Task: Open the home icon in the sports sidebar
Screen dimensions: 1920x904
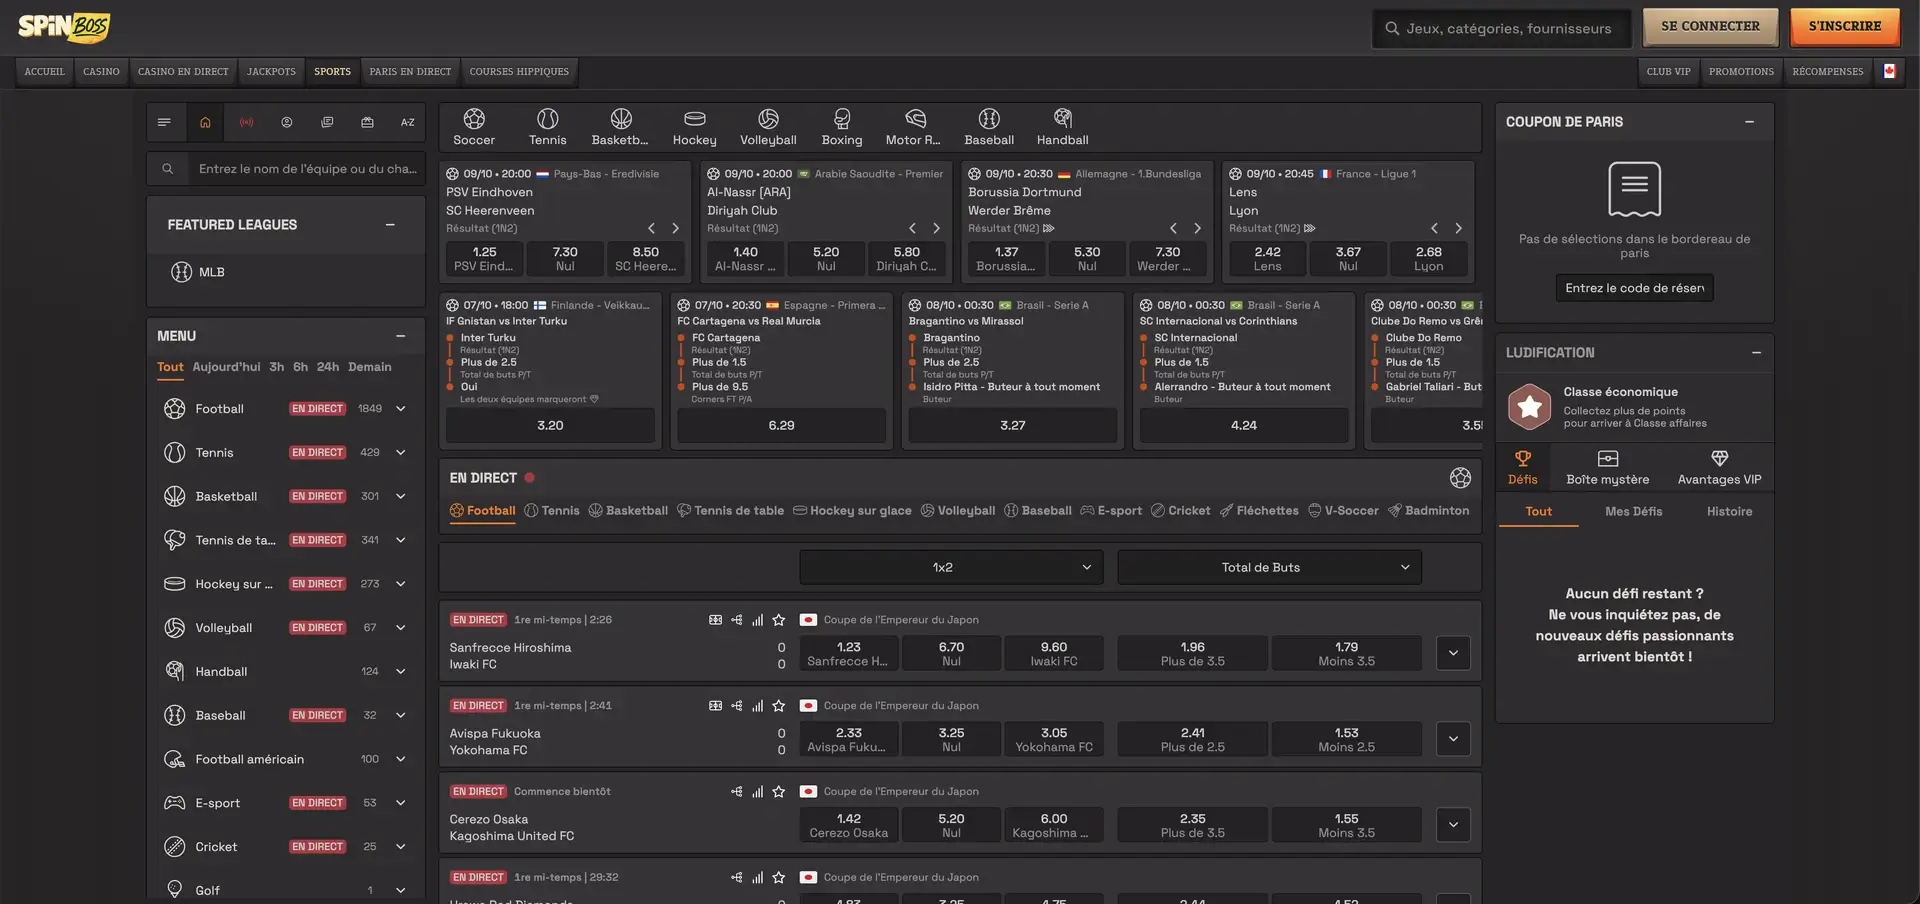Action: (205, 122)
